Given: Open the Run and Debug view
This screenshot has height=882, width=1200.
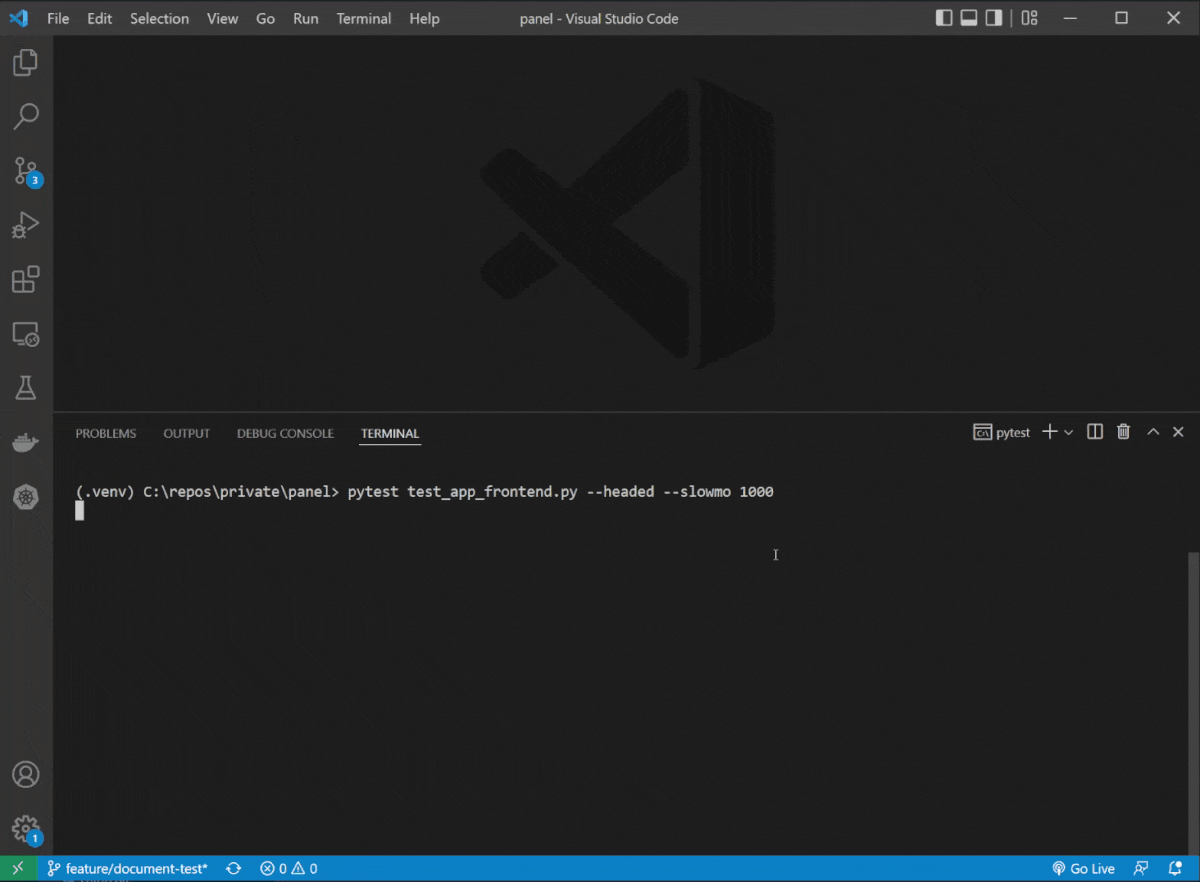Looking at the screenshot, I should click(26, 225).
